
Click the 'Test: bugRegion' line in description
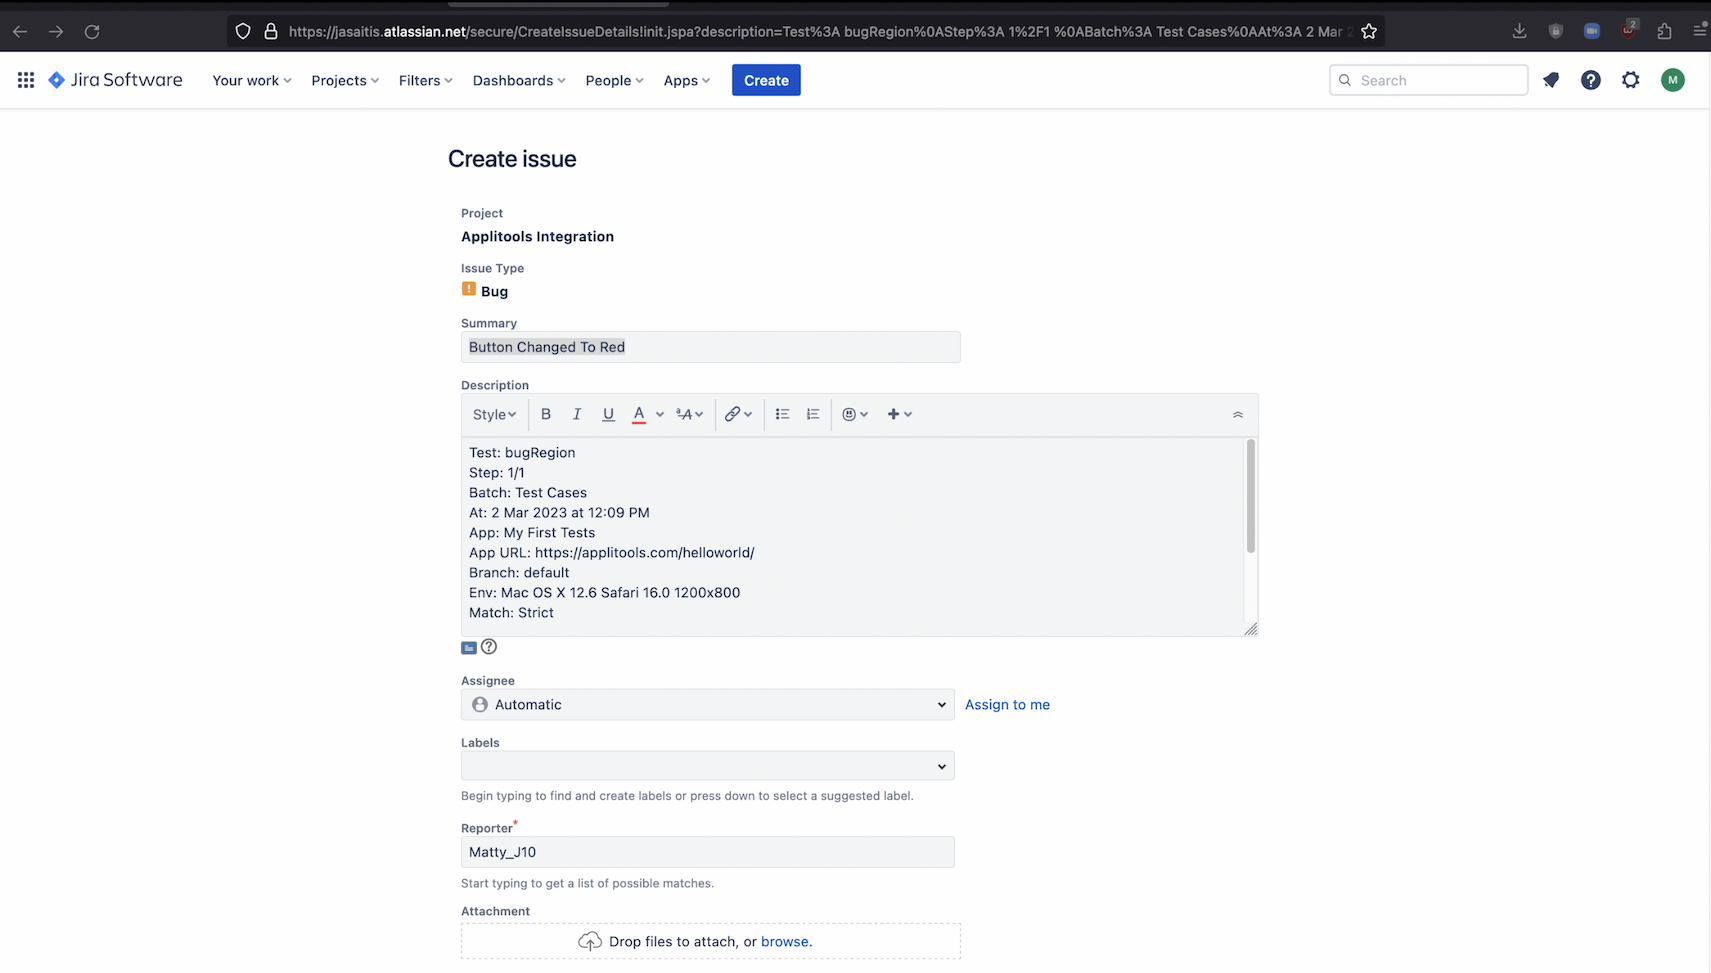[522, 452]
